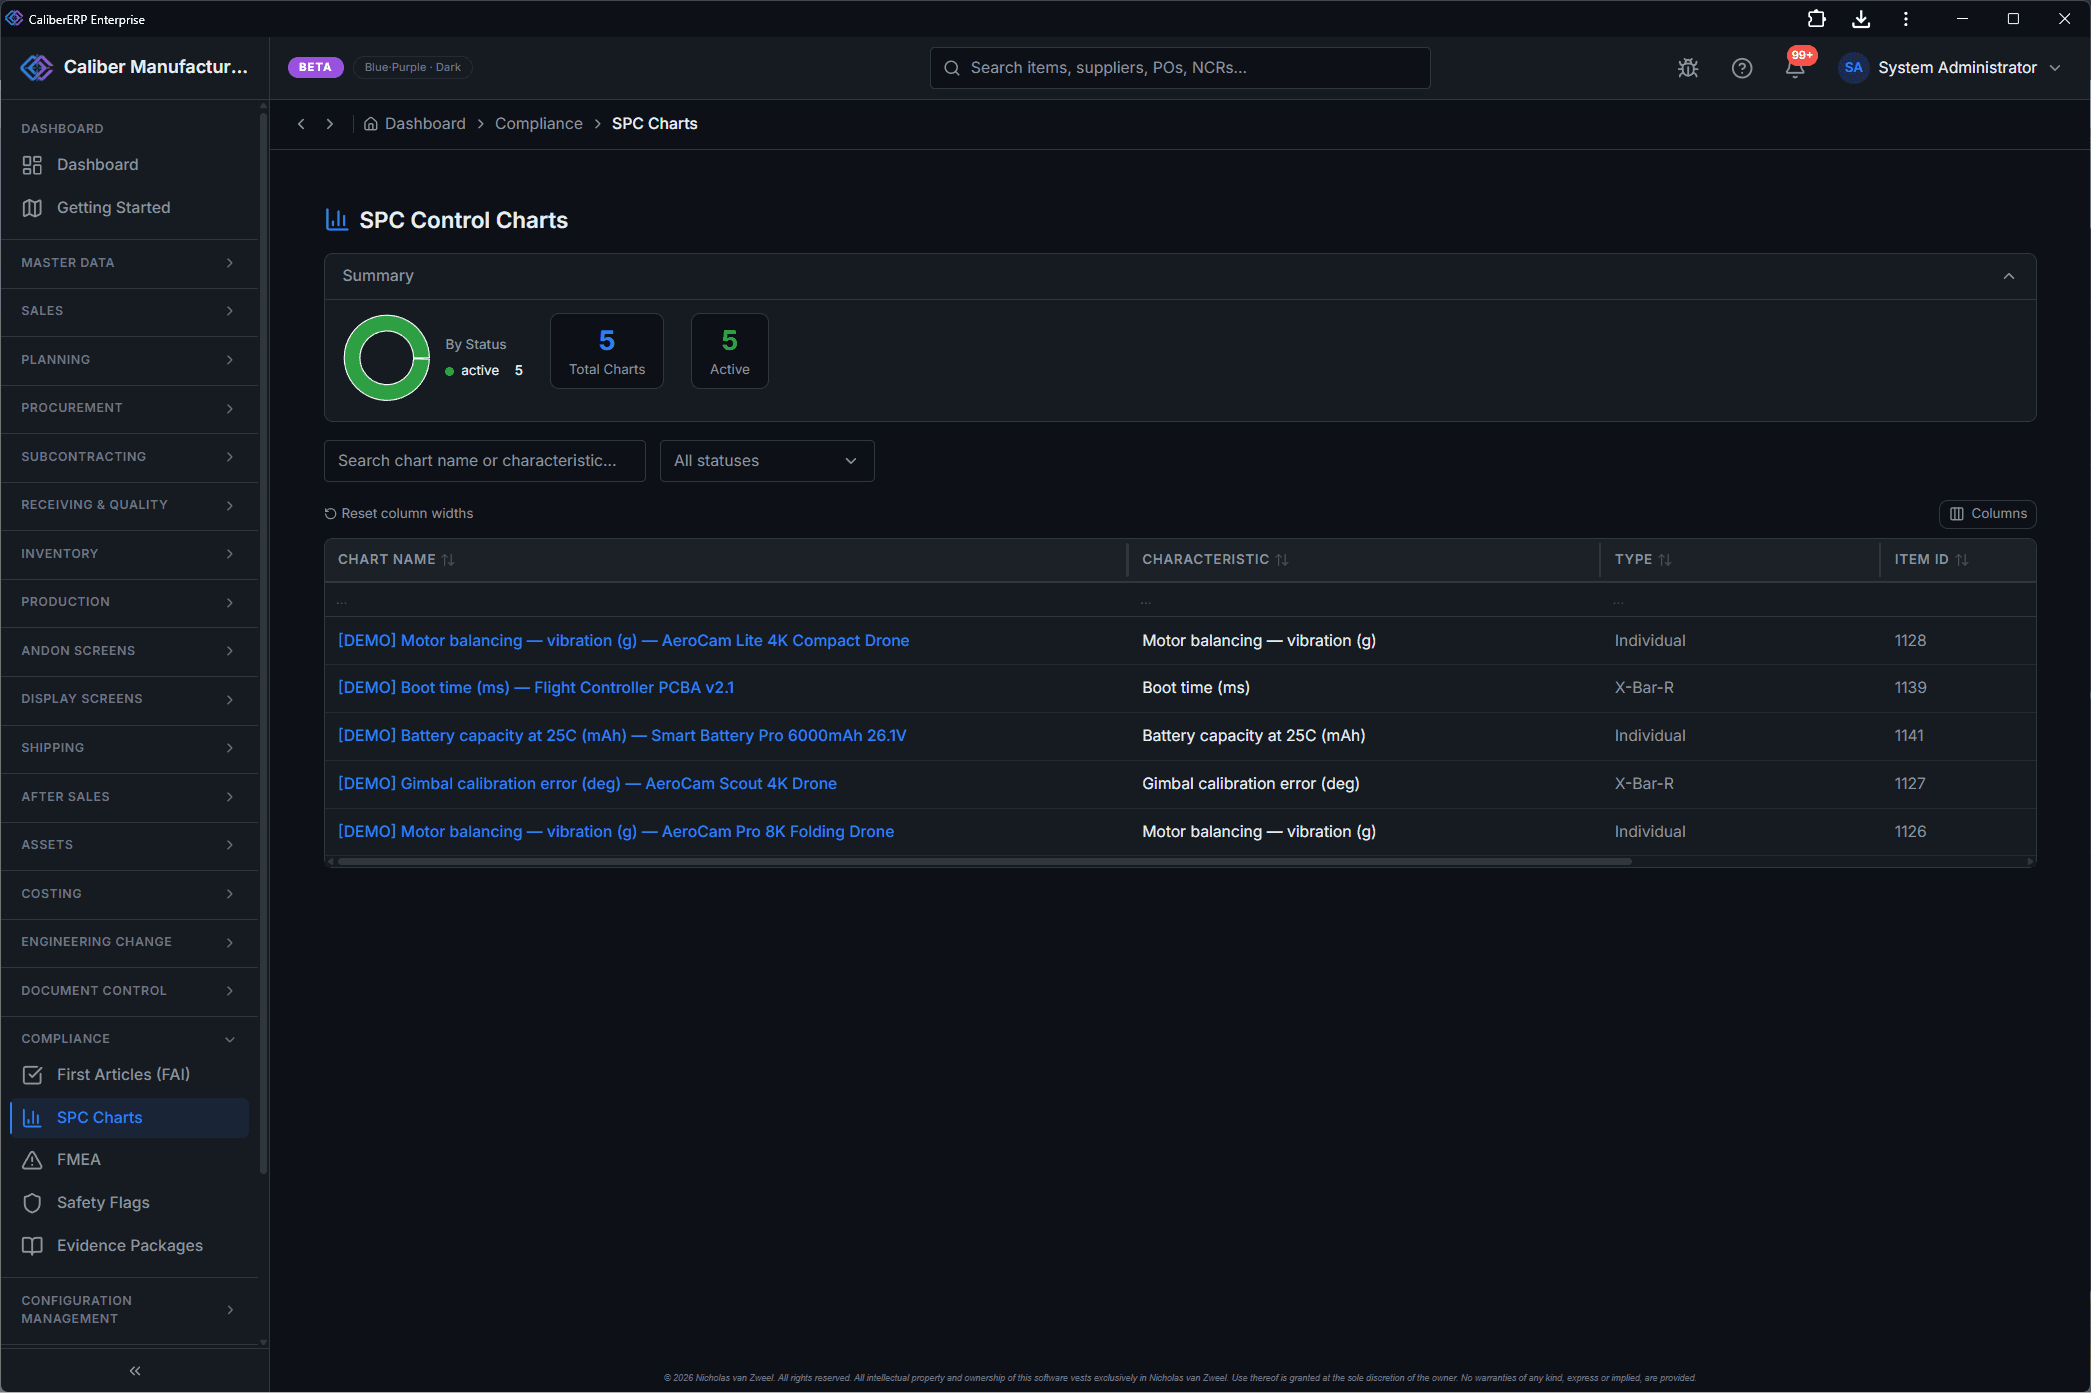Click Reset column widths
Image resolution: width=2091 pixels, height=1393 pixels.
(399, 514)
